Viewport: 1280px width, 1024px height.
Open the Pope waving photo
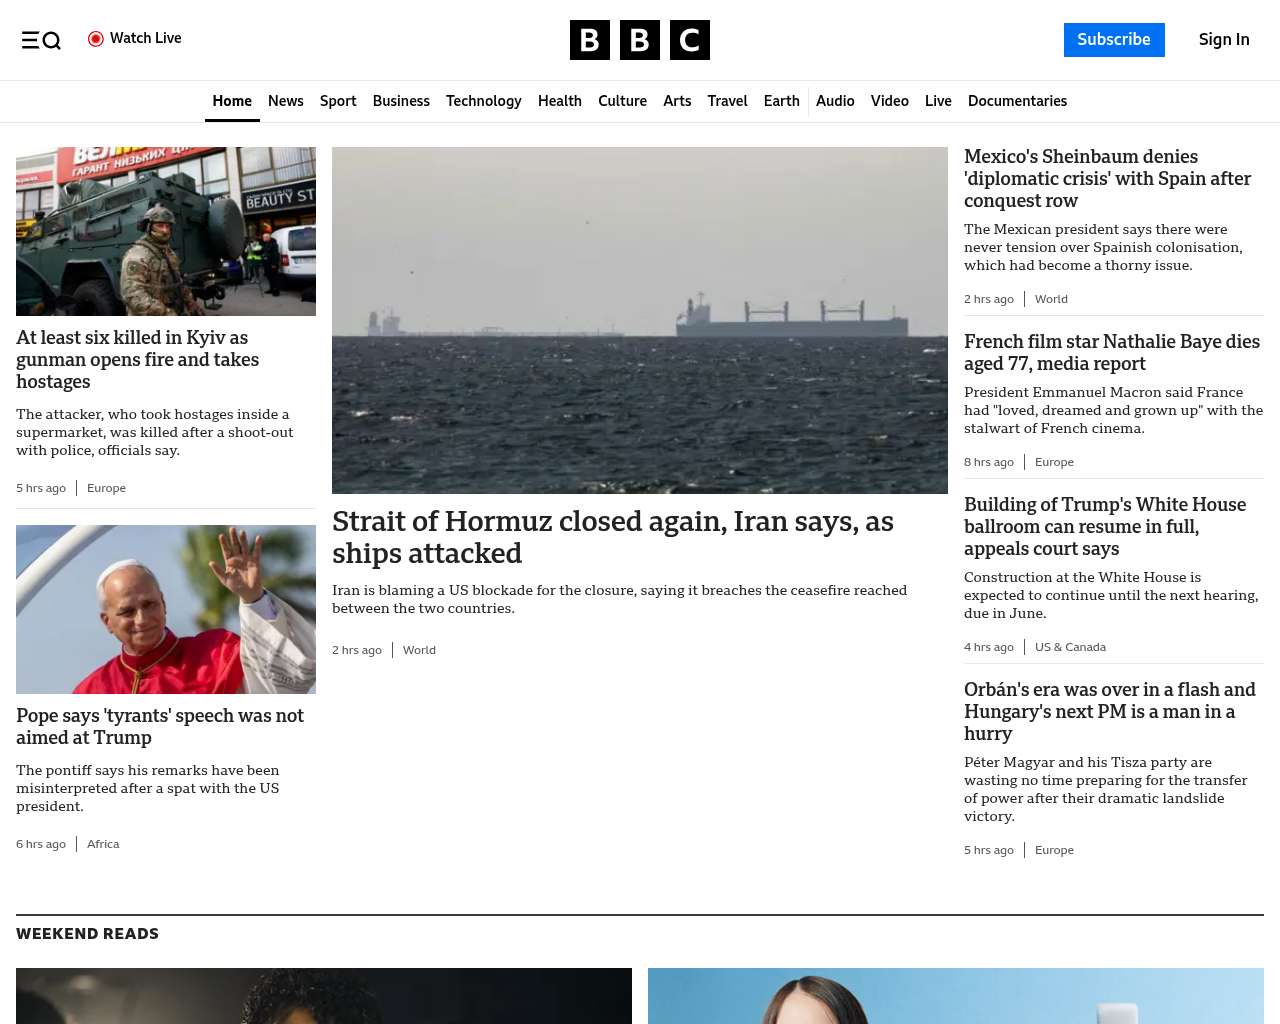tap(166, 609)
